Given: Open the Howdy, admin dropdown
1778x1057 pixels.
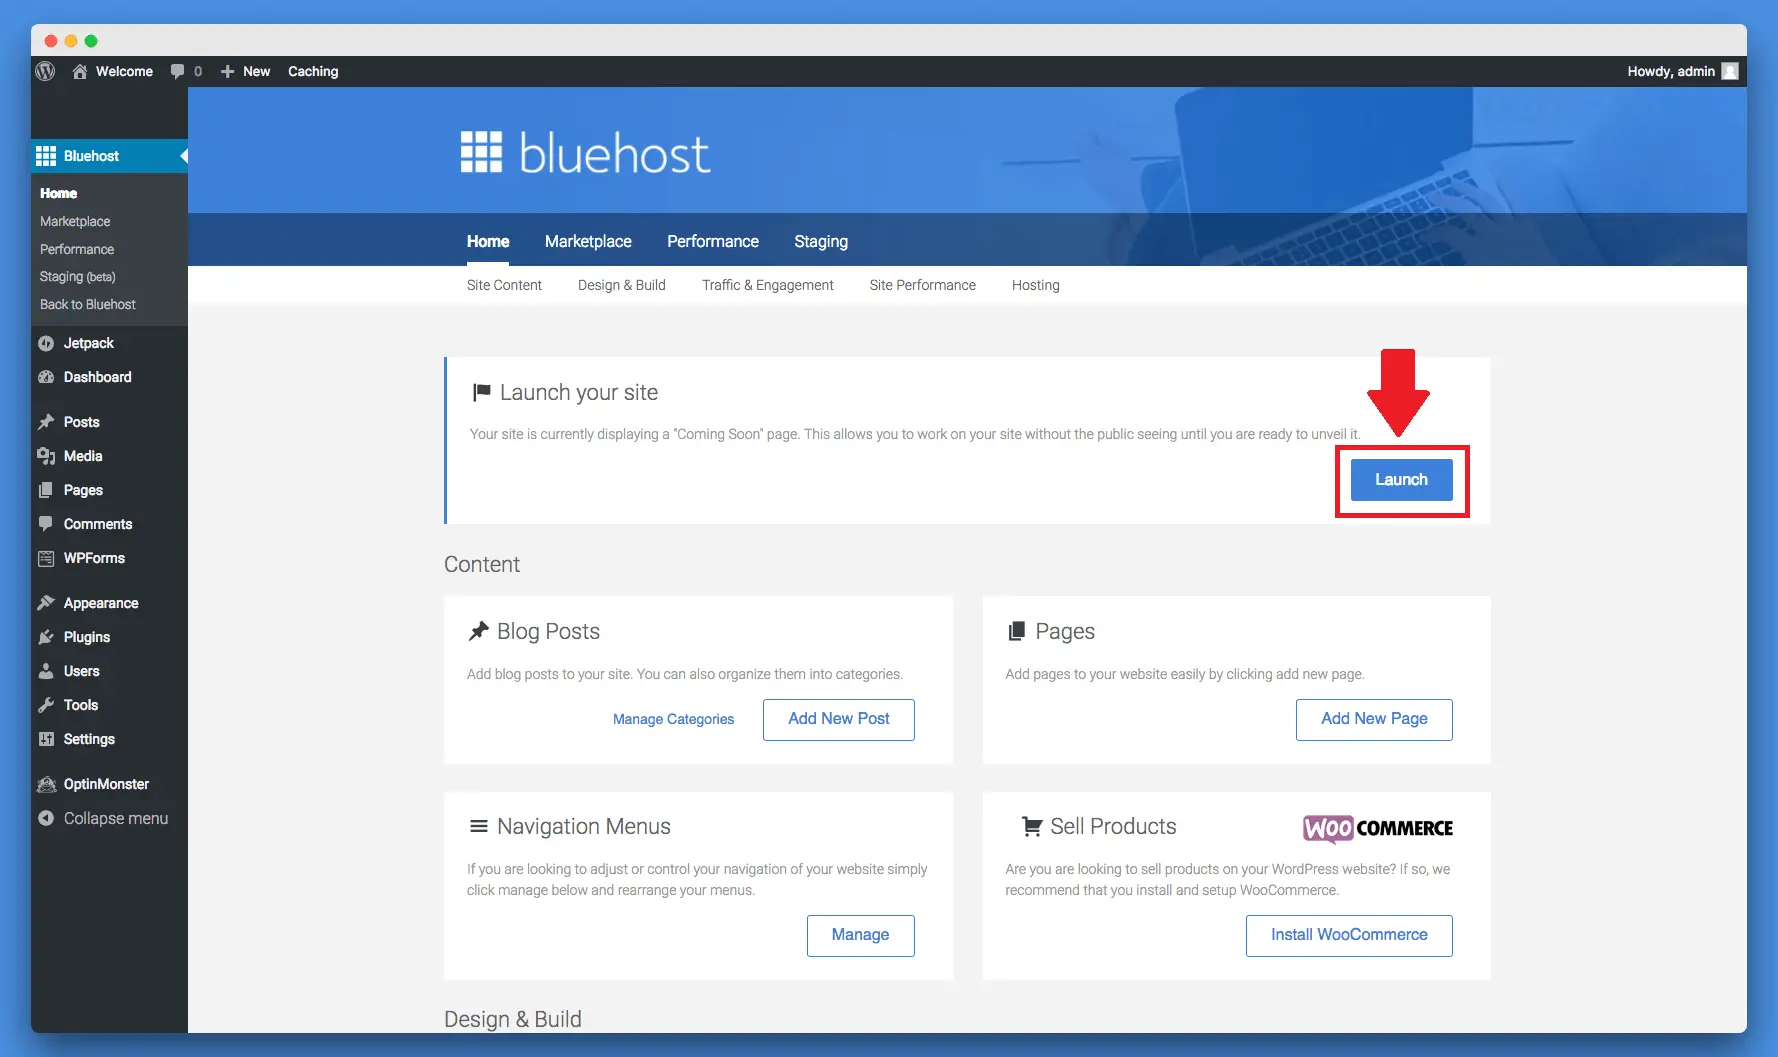Looking at the screenshot, I should pyautogui.click(x=1672, y=71).
